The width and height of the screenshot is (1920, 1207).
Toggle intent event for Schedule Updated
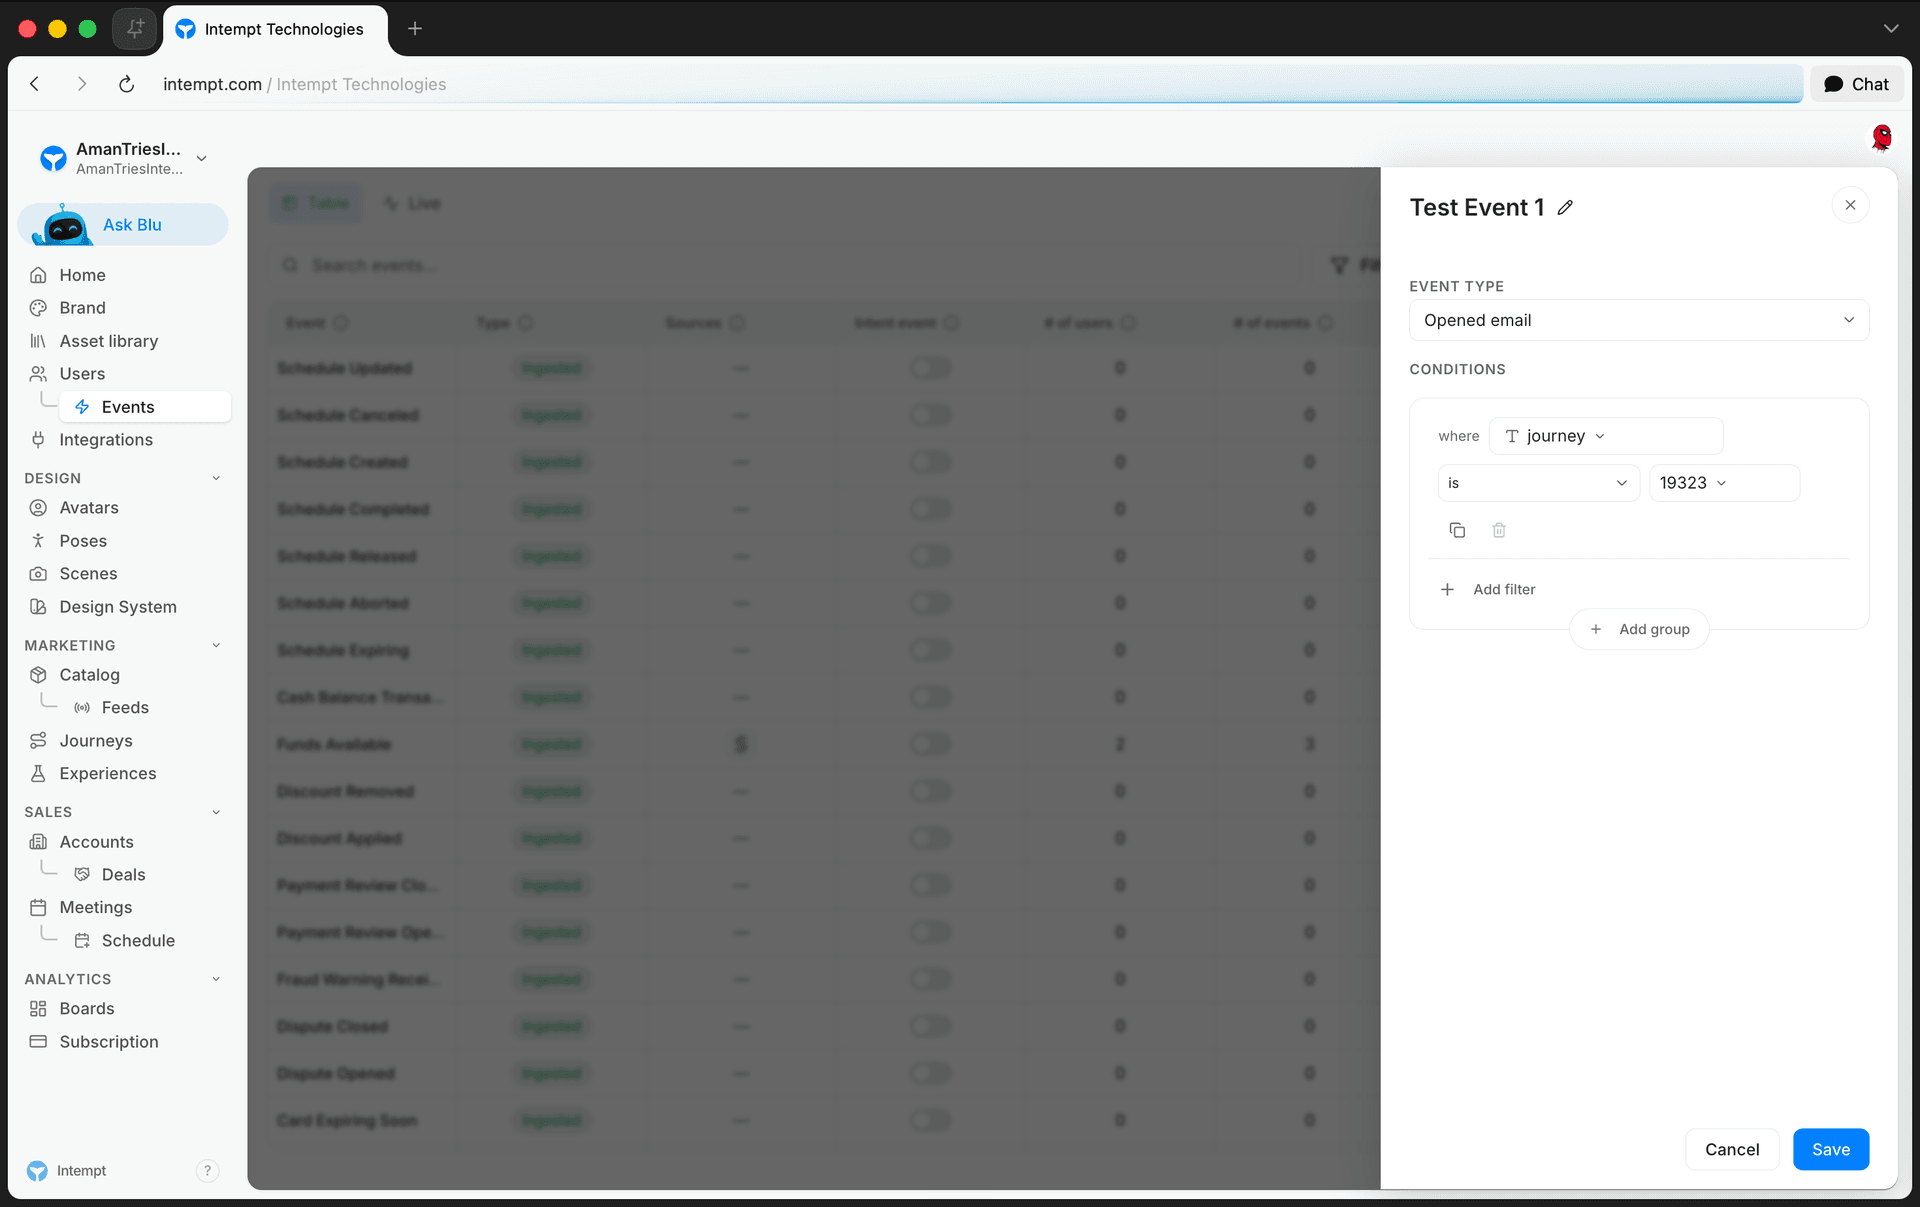pyautogui.click(x=930, y=368)
